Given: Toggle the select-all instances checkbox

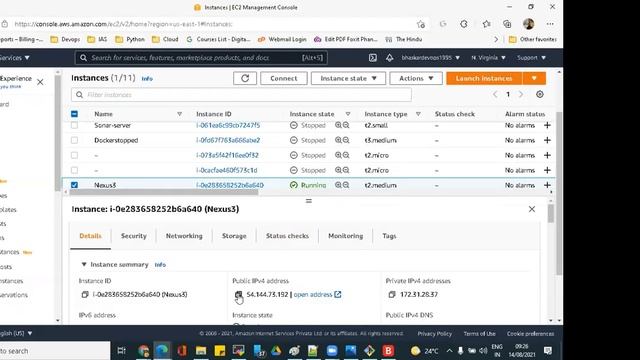Looking at the screenshot, I should (74, 114).
